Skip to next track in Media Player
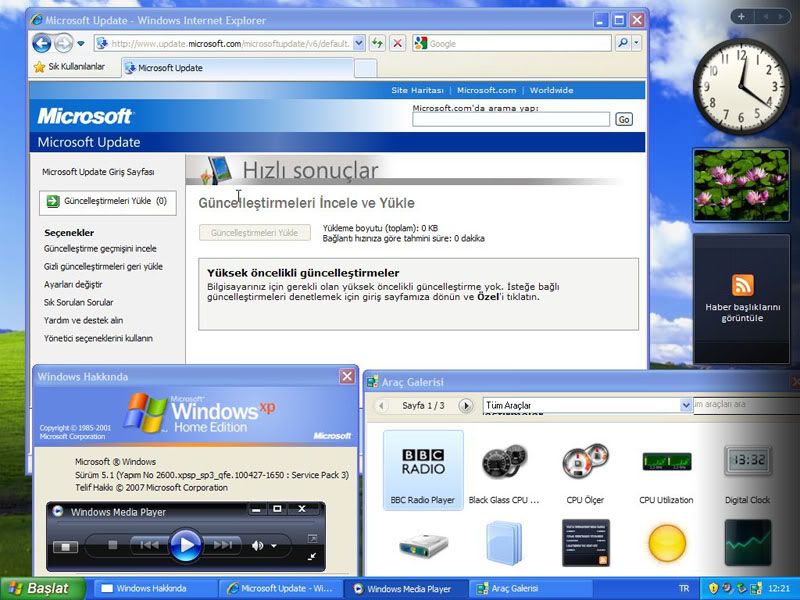 [x=223, y=545]
